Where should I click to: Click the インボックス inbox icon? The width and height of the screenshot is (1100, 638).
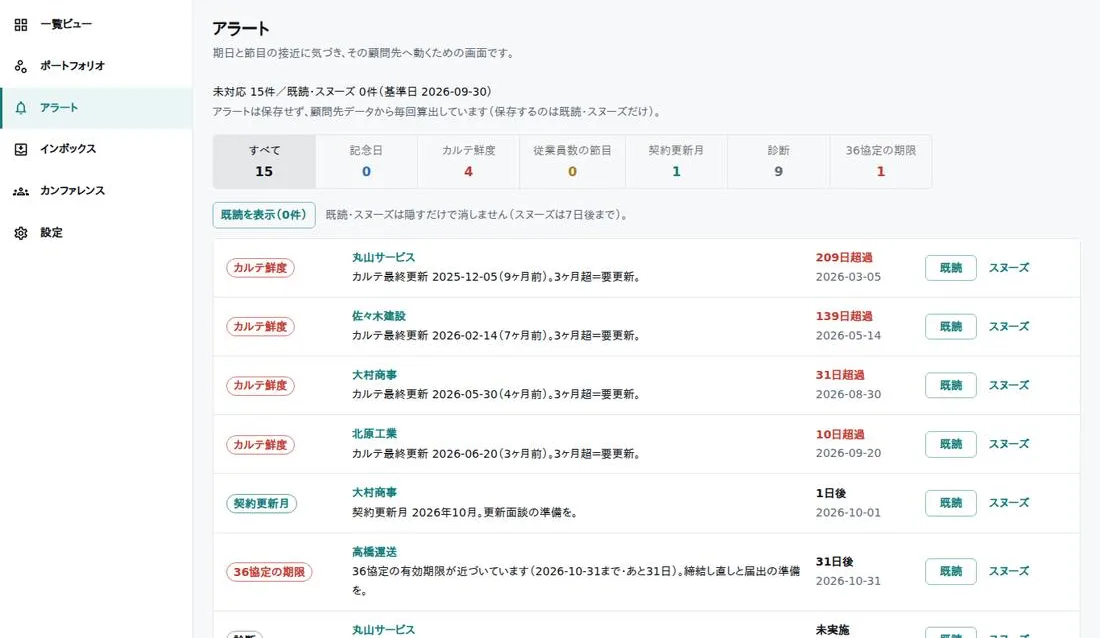[20, 149]
